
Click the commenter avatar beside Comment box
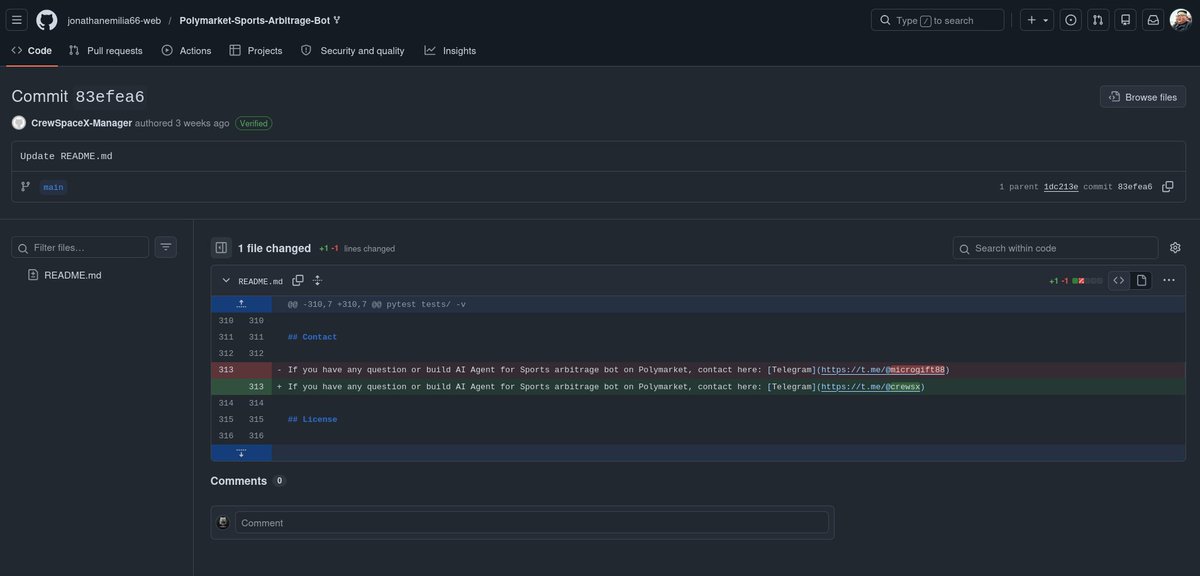click(223, 522)
